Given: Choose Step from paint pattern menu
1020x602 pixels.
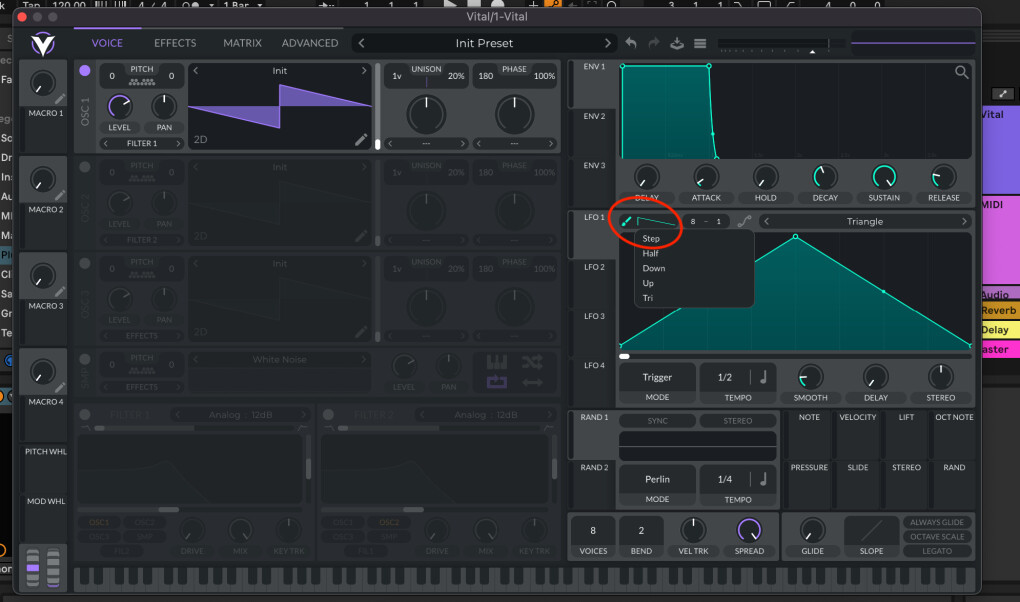Looking at the screenshot, I should point(651,238).
